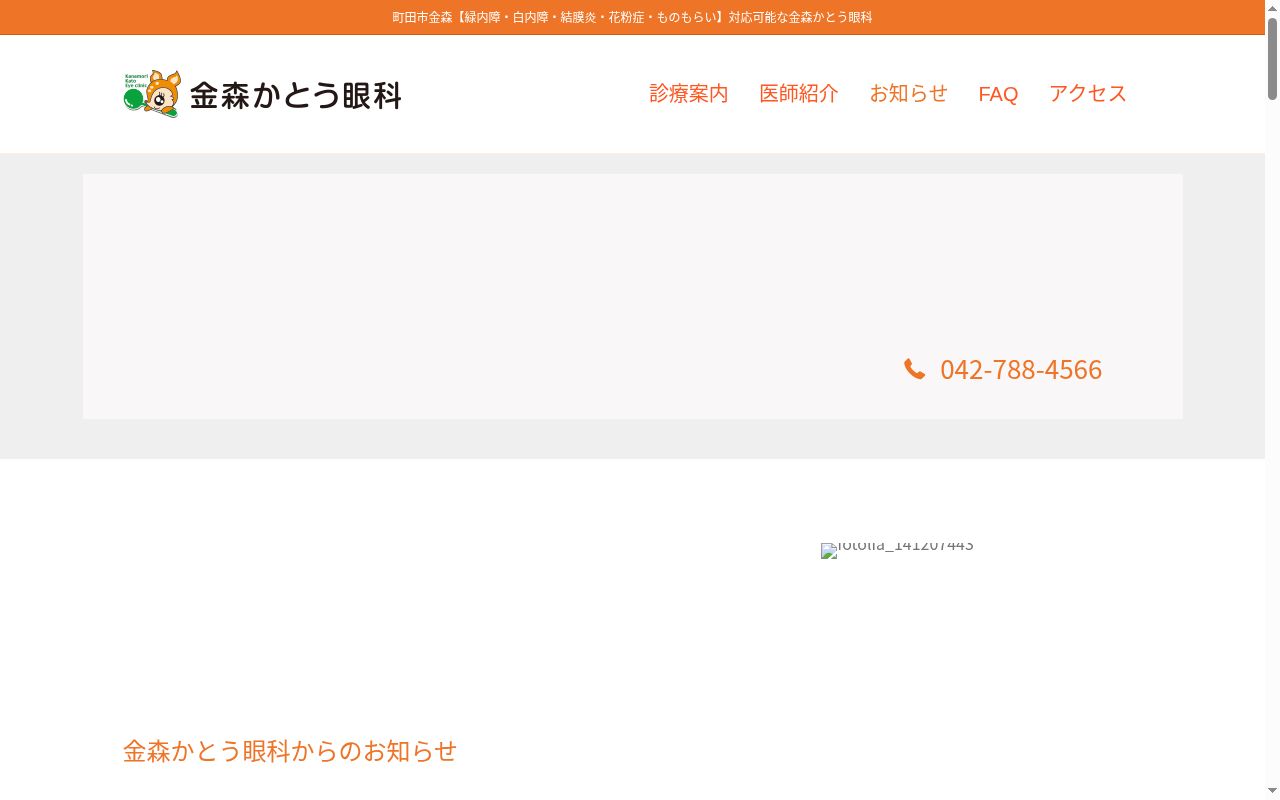Navigate to アクセス page

point(1088,94)
